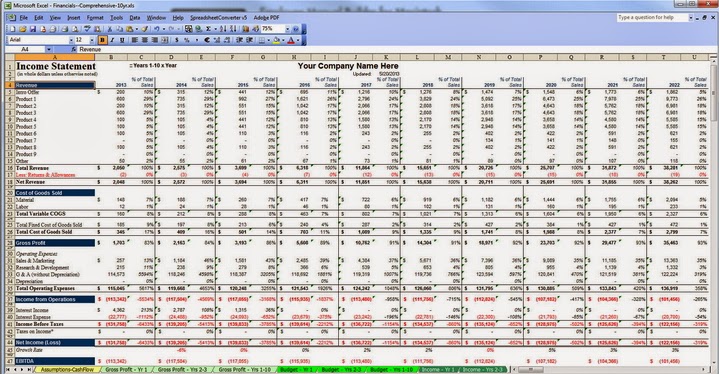719x374 pixels.
Task: Save the workbook with the floppy icon
Action: point(33,29)
